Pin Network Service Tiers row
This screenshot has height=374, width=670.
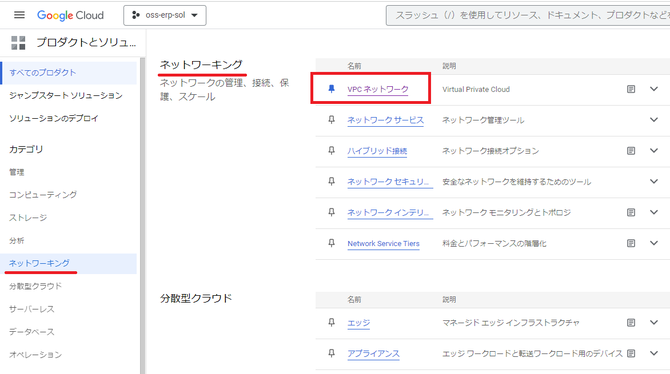click(x=331, y=243)
